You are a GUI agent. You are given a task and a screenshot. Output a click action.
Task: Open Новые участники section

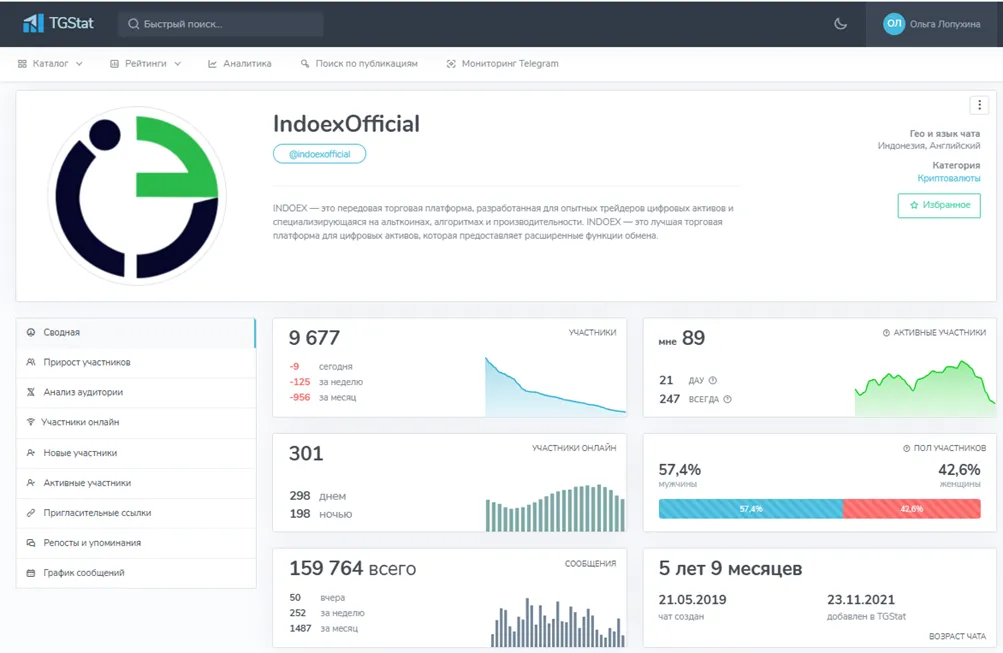coord(136,453)
